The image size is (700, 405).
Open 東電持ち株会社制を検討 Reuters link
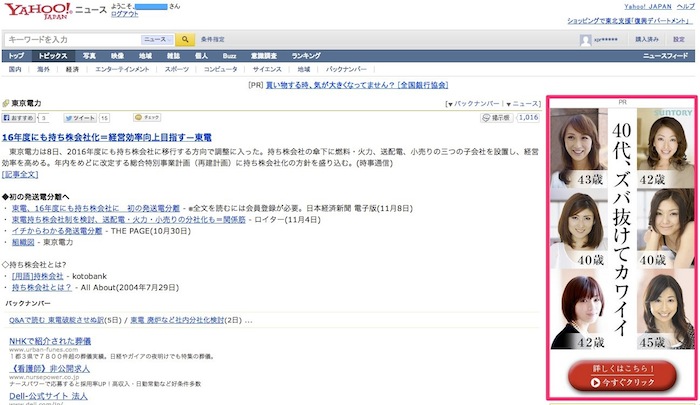tap(129, 220)
